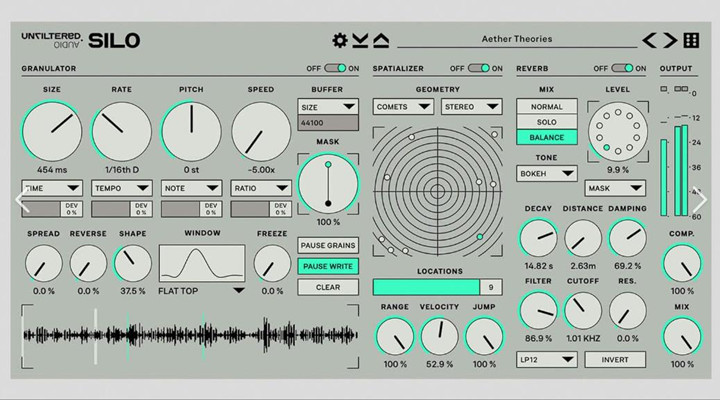Viewport: 720px width, 400px height.
Task: Open the Comets geometry dropdown
Action: click(402, 106)
